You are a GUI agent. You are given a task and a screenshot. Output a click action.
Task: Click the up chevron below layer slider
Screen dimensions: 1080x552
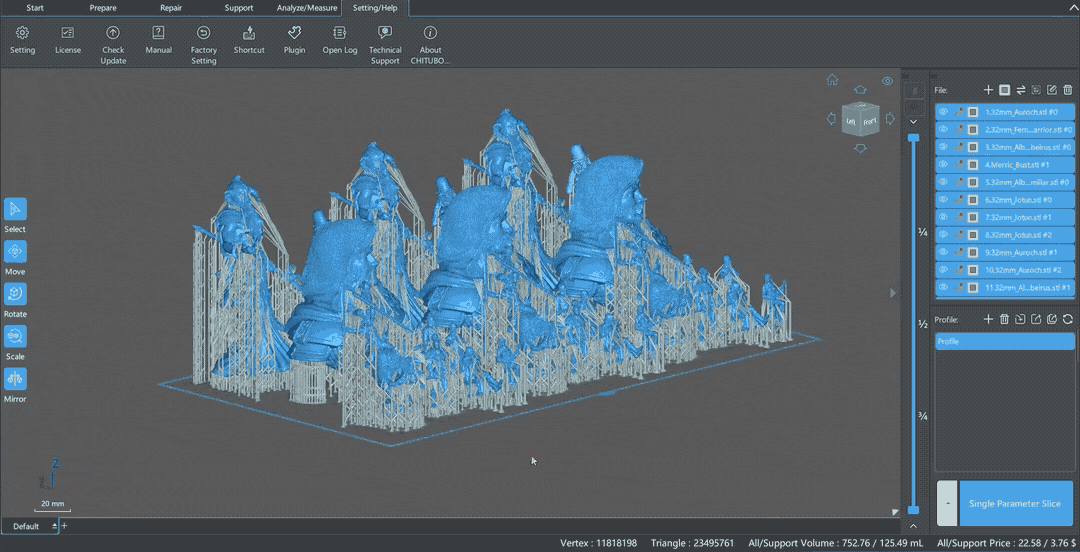[x=913, y=526]
